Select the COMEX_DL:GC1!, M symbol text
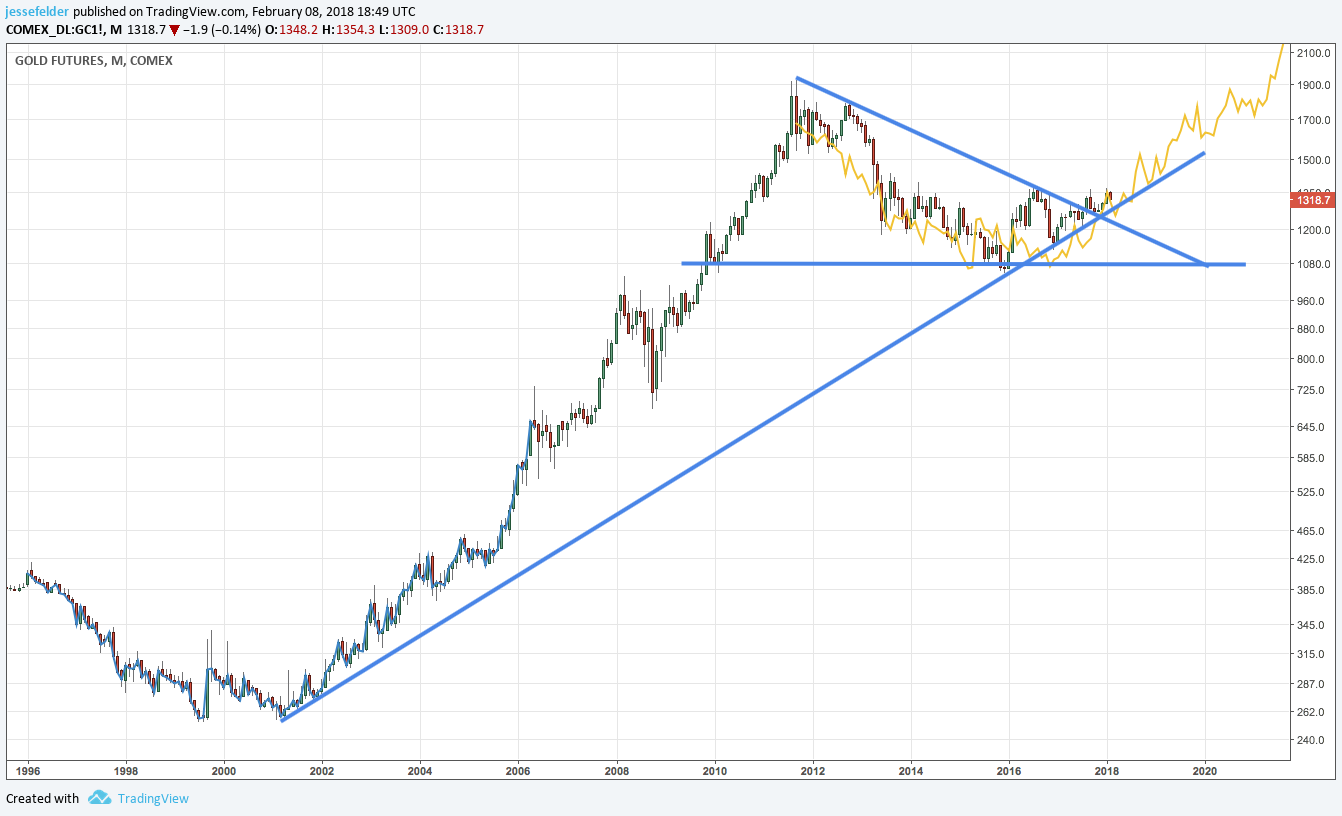 coord(64,30)
